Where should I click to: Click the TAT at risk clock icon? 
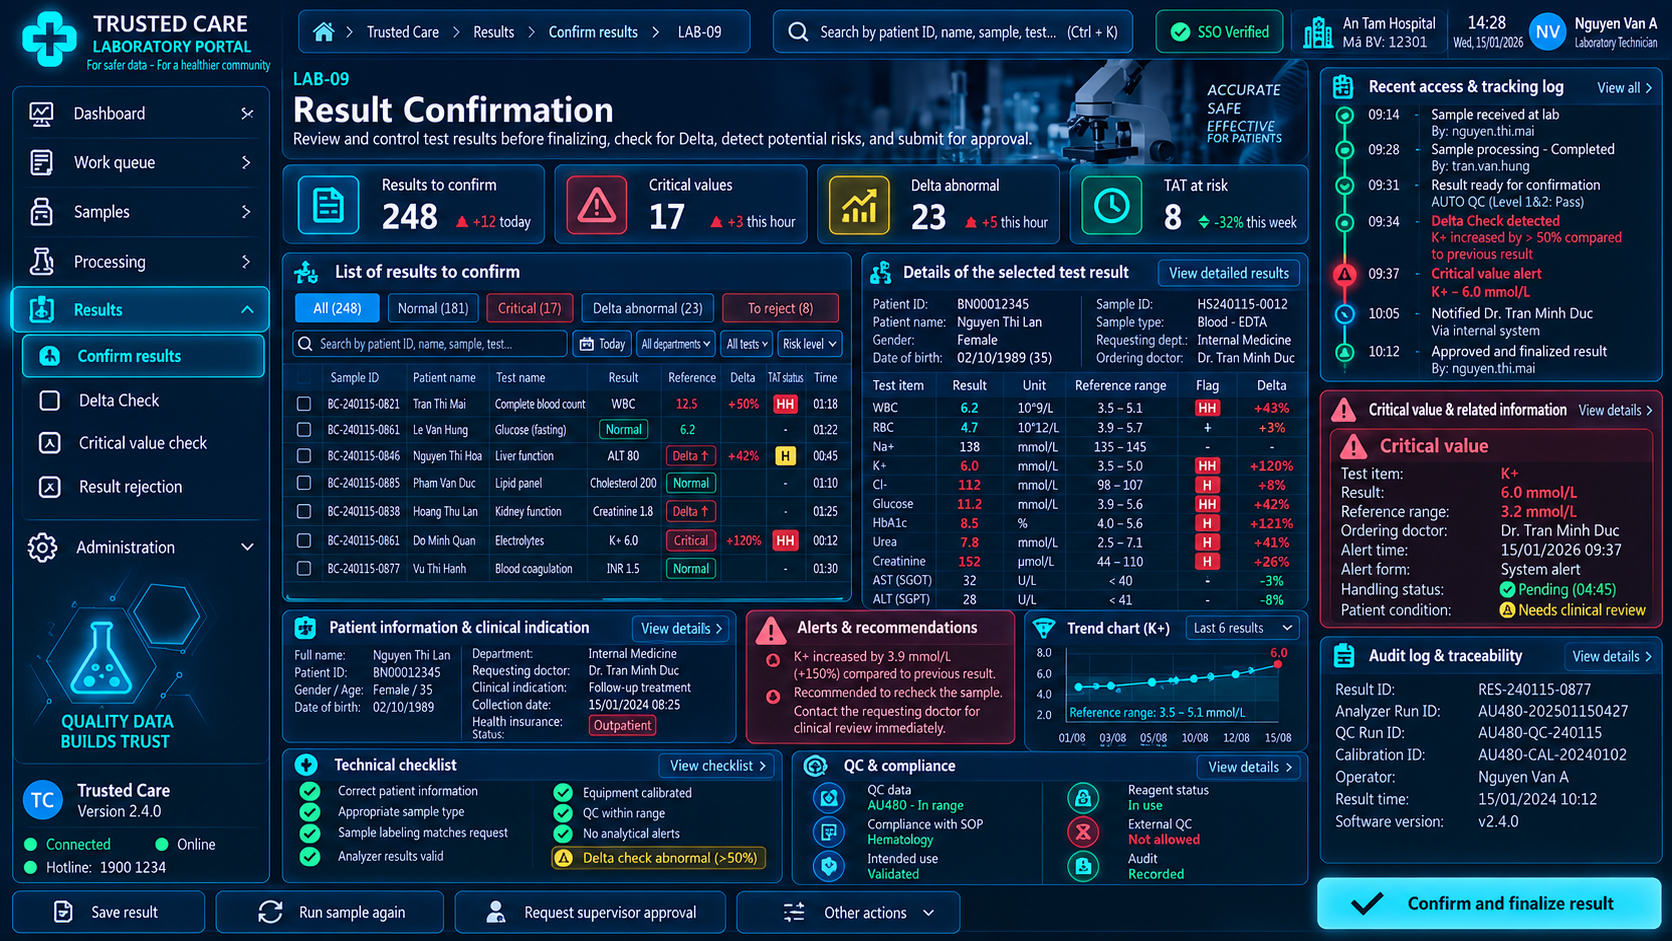[1111, 205]
